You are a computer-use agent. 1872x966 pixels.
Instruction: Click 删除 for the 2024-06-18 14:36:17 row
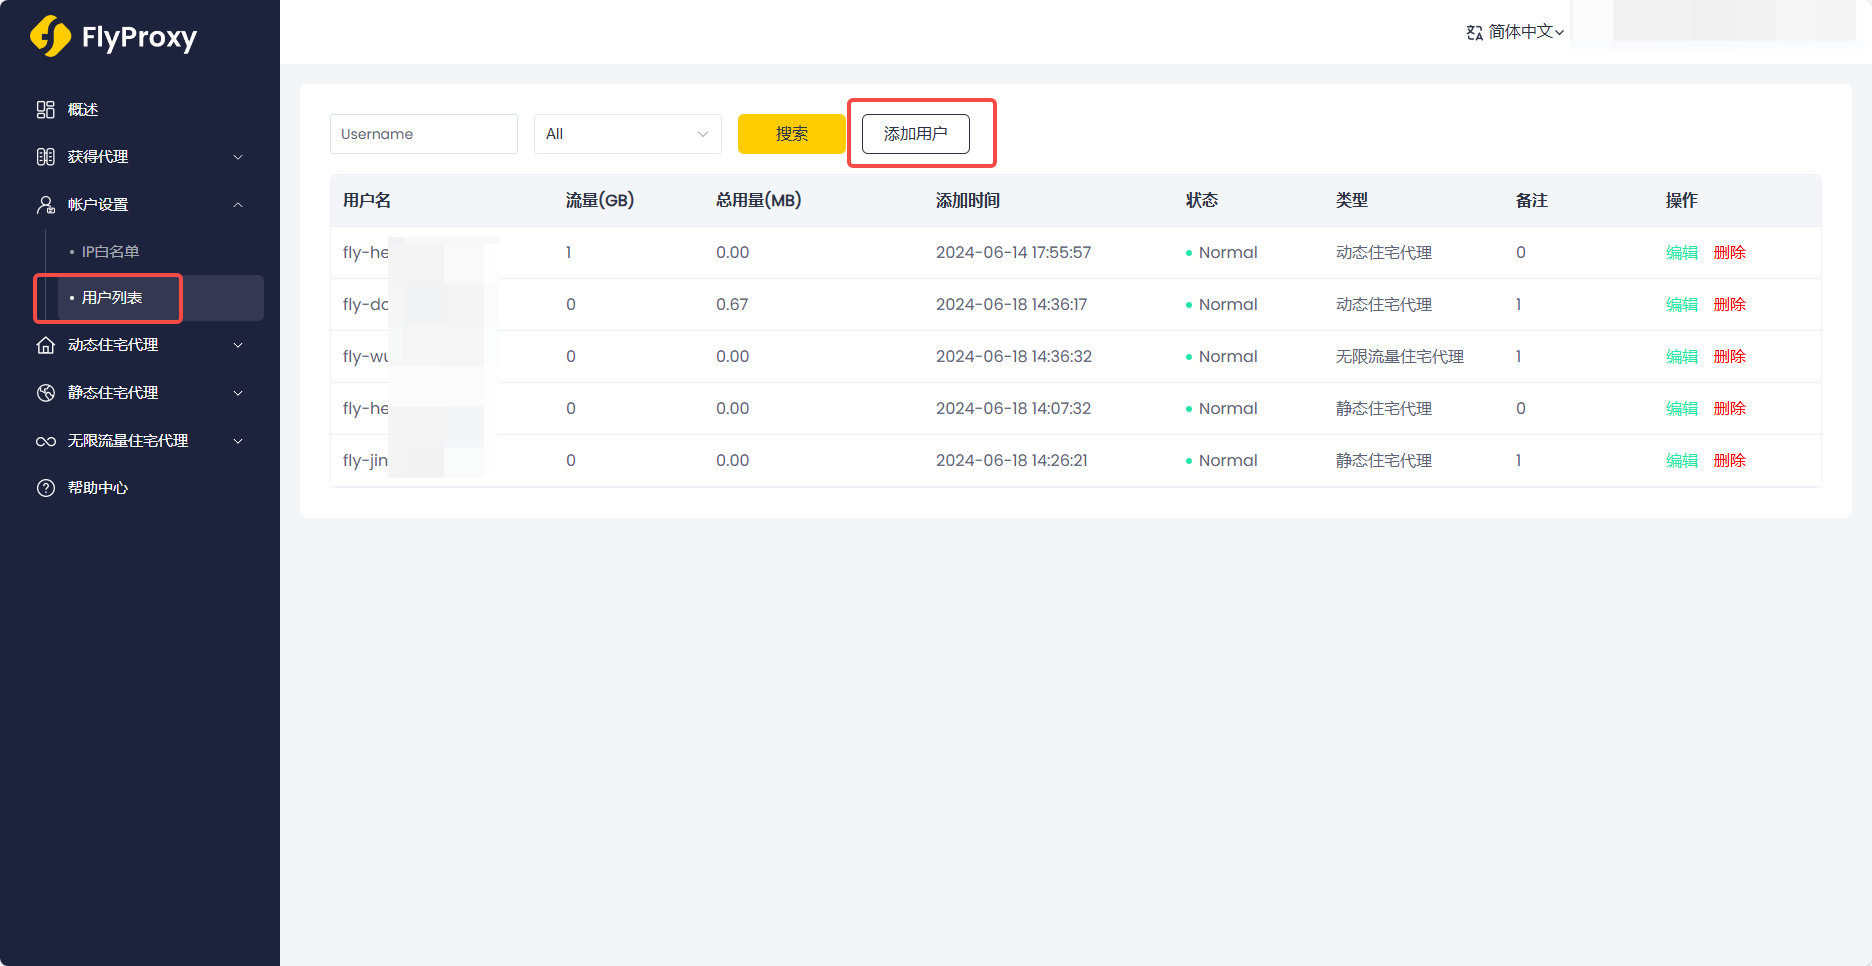[1730, 305]
